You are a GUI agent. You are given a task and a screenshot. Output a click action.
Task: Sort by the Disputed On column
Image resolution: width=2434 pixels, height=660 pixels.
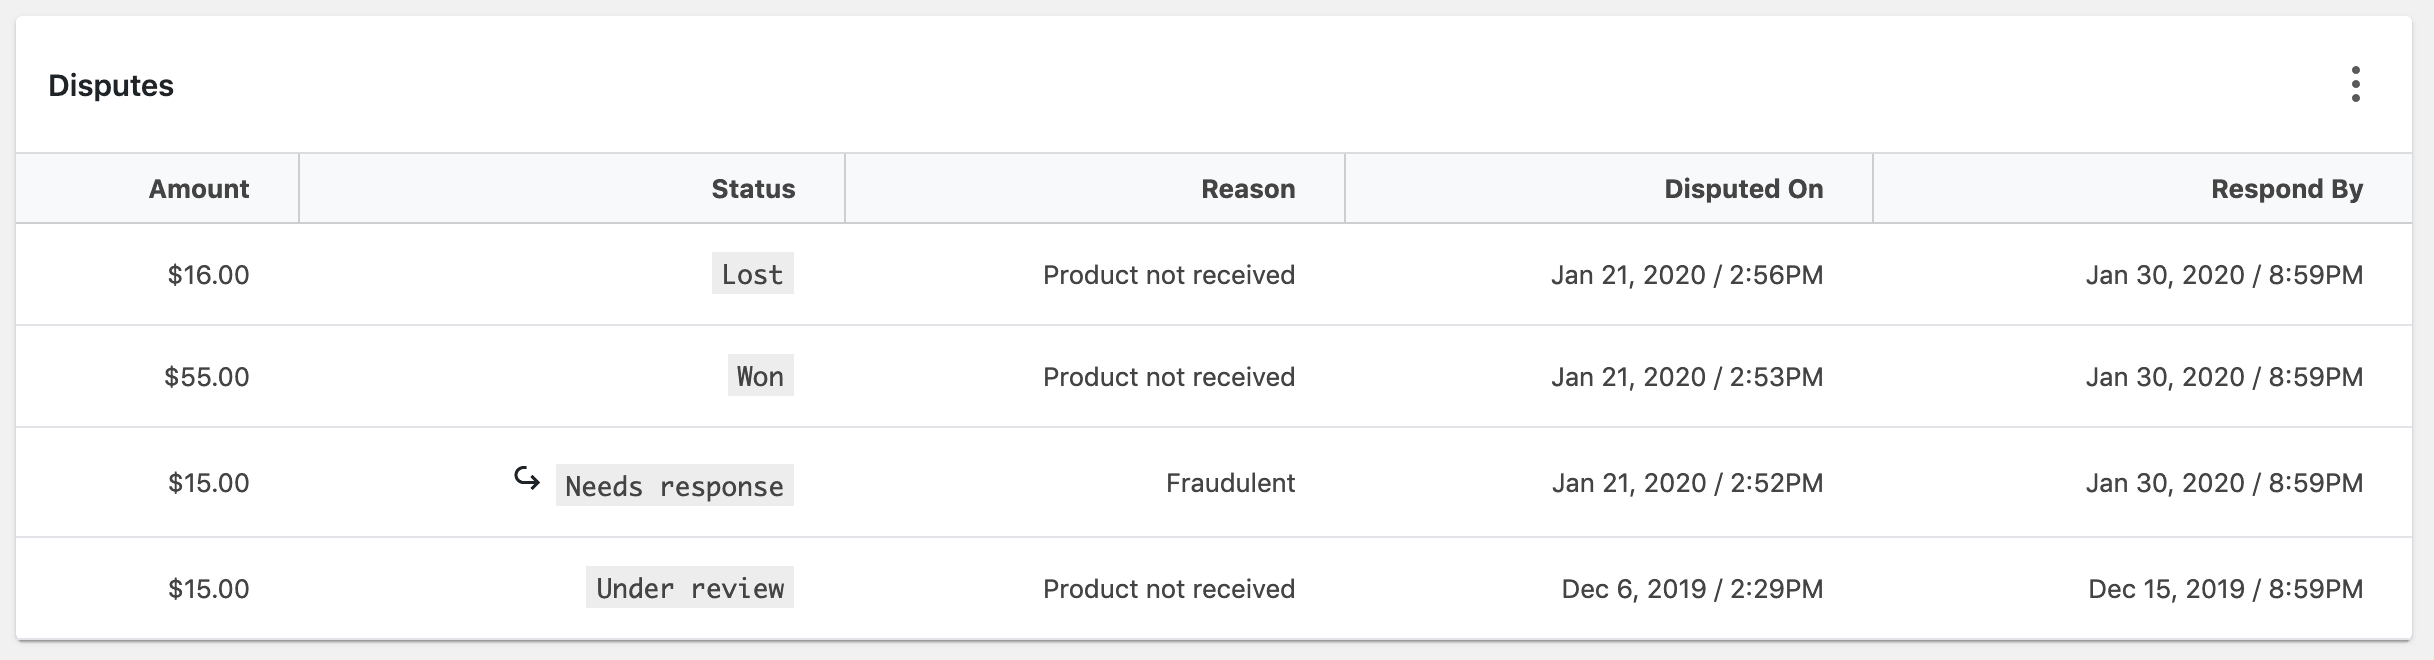[x=1742, y=188]
